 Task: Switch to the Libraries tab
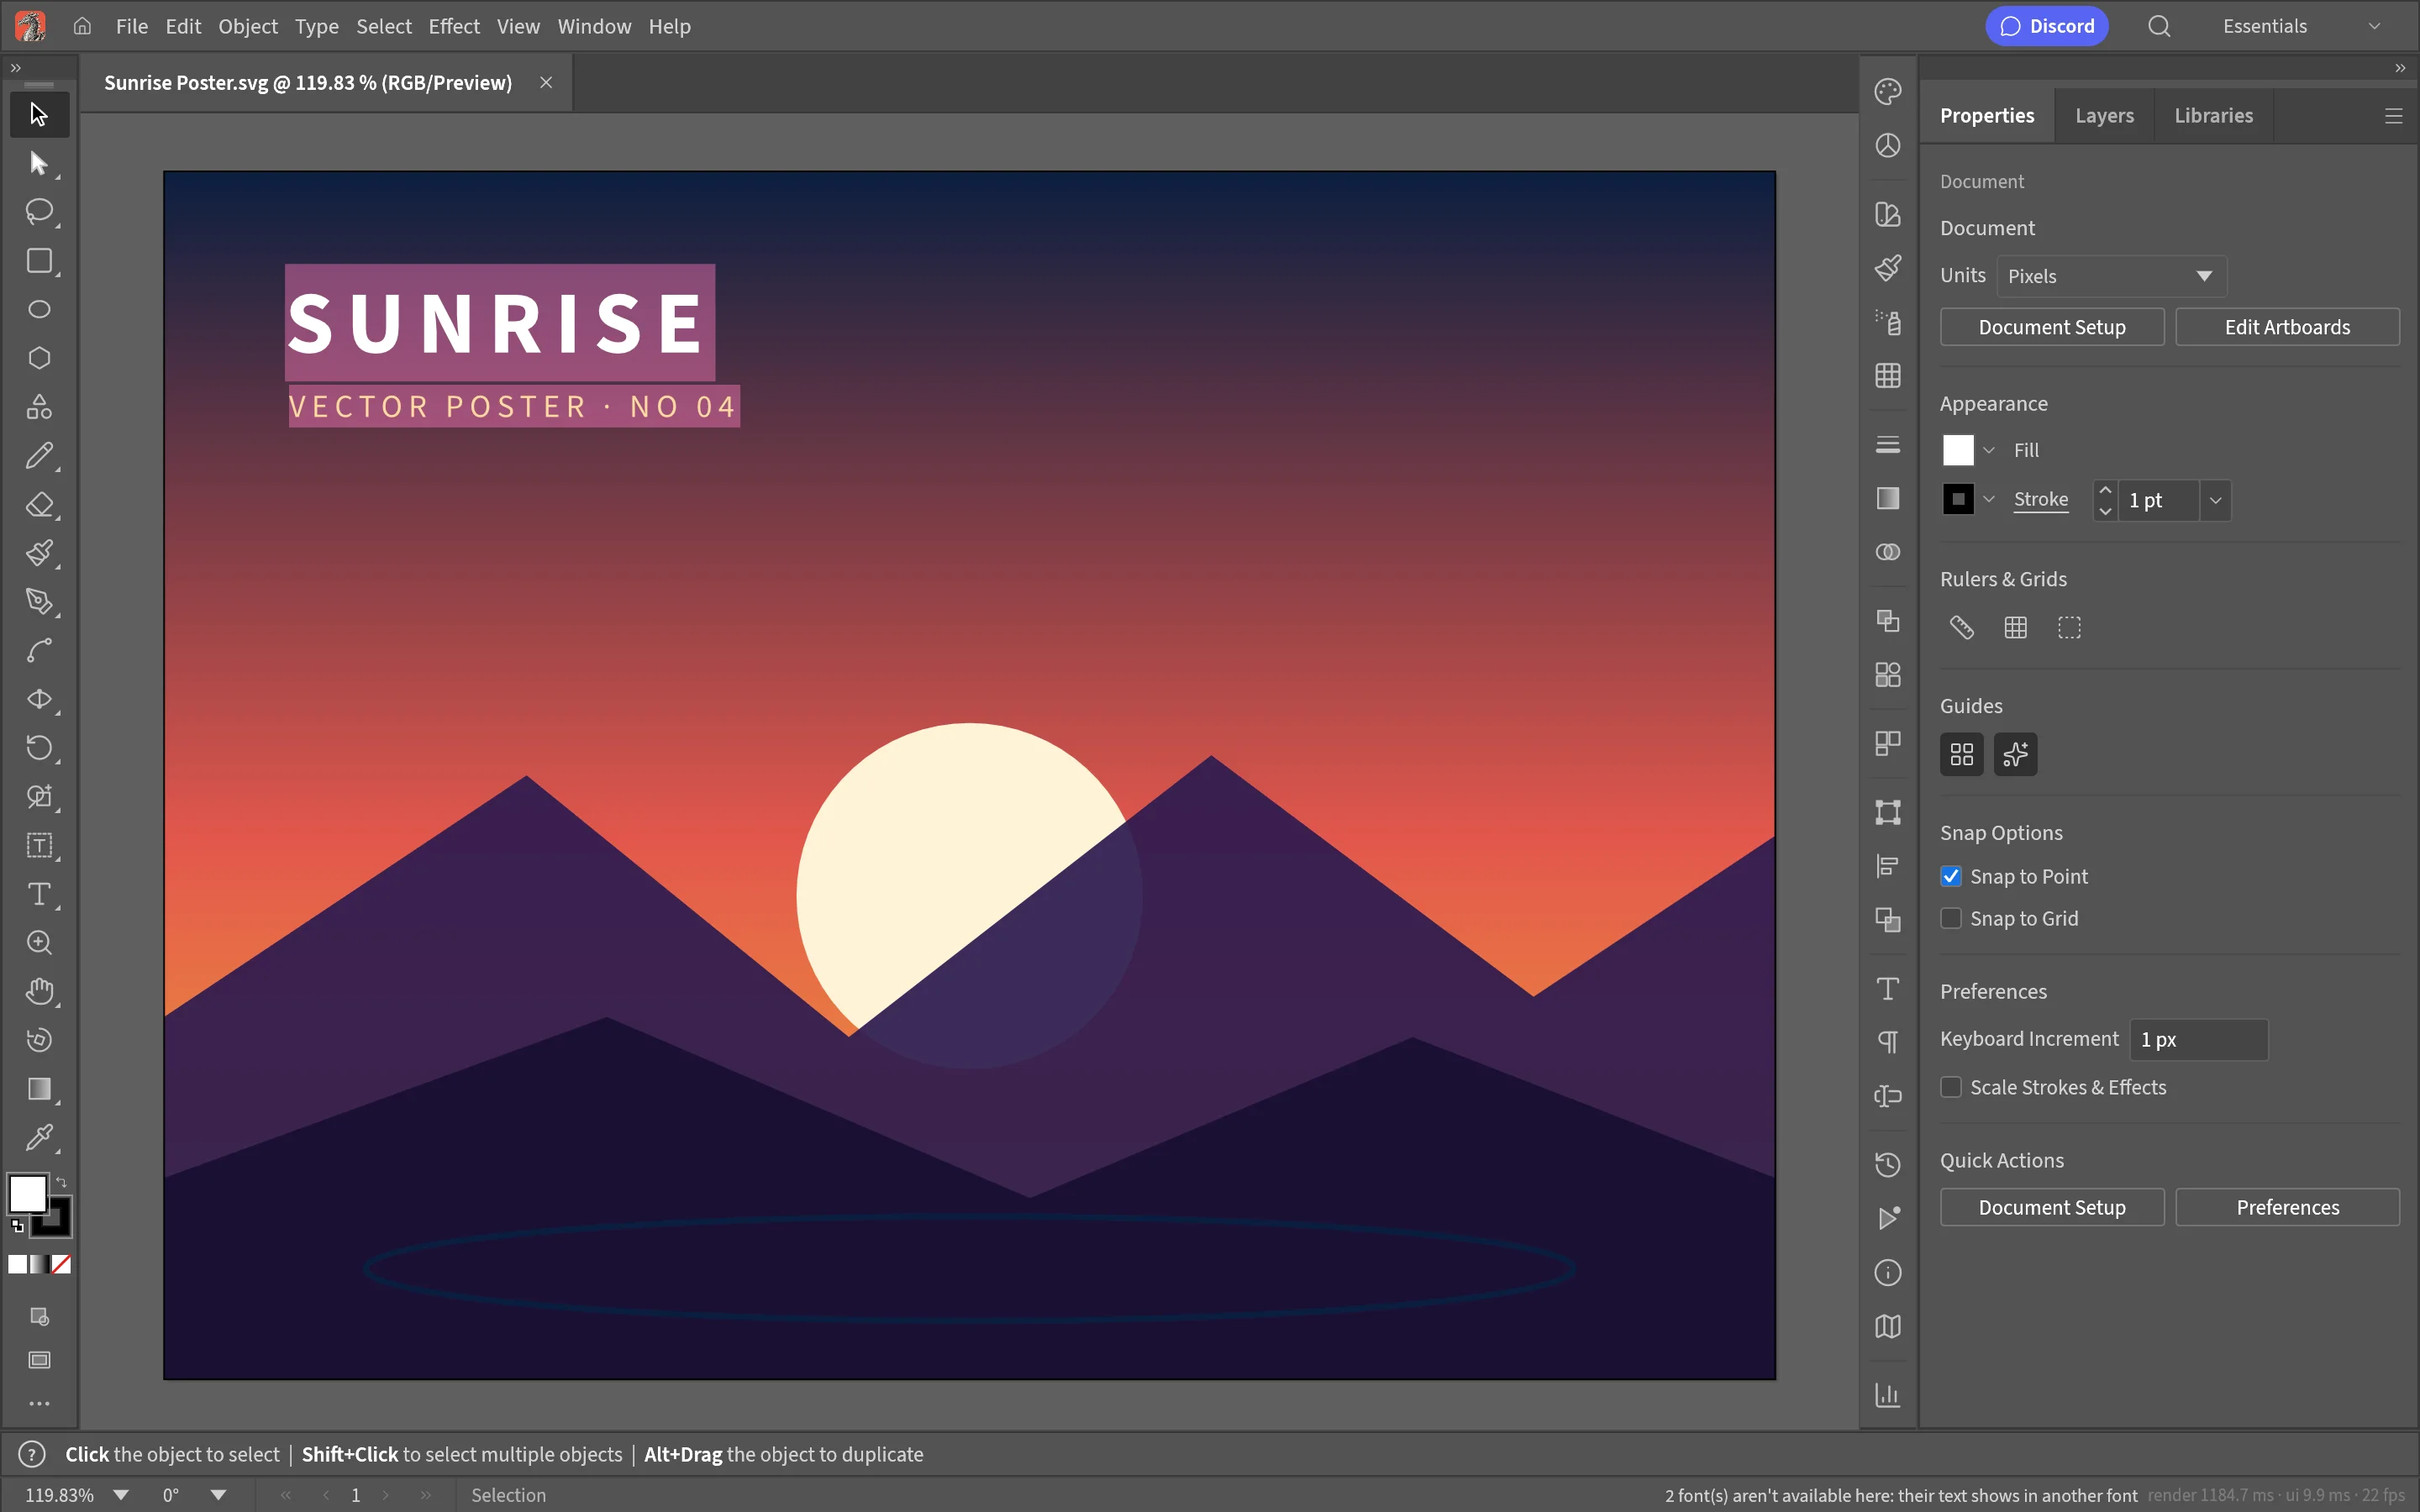[x=2214, y=116]
